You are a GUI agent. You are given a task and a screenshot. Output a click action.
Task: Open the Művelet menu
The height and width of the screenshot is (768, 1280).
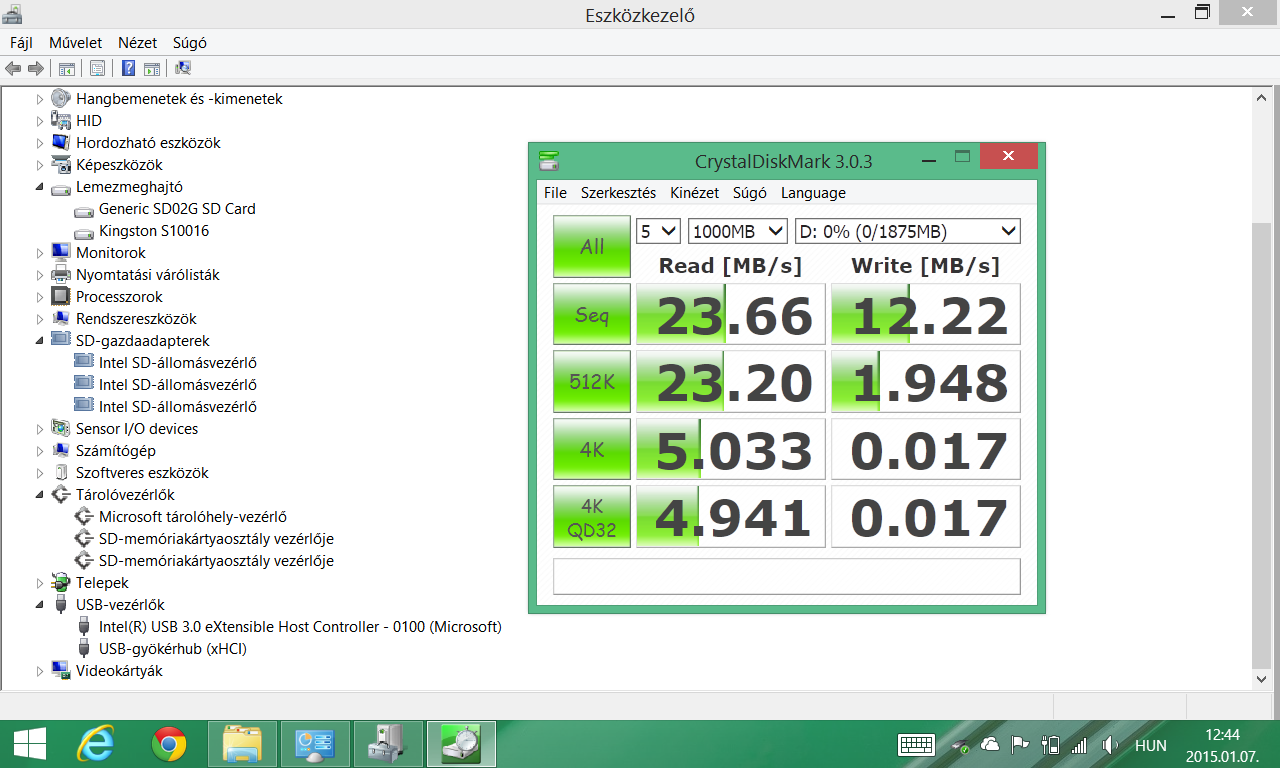tap(76, 43)
